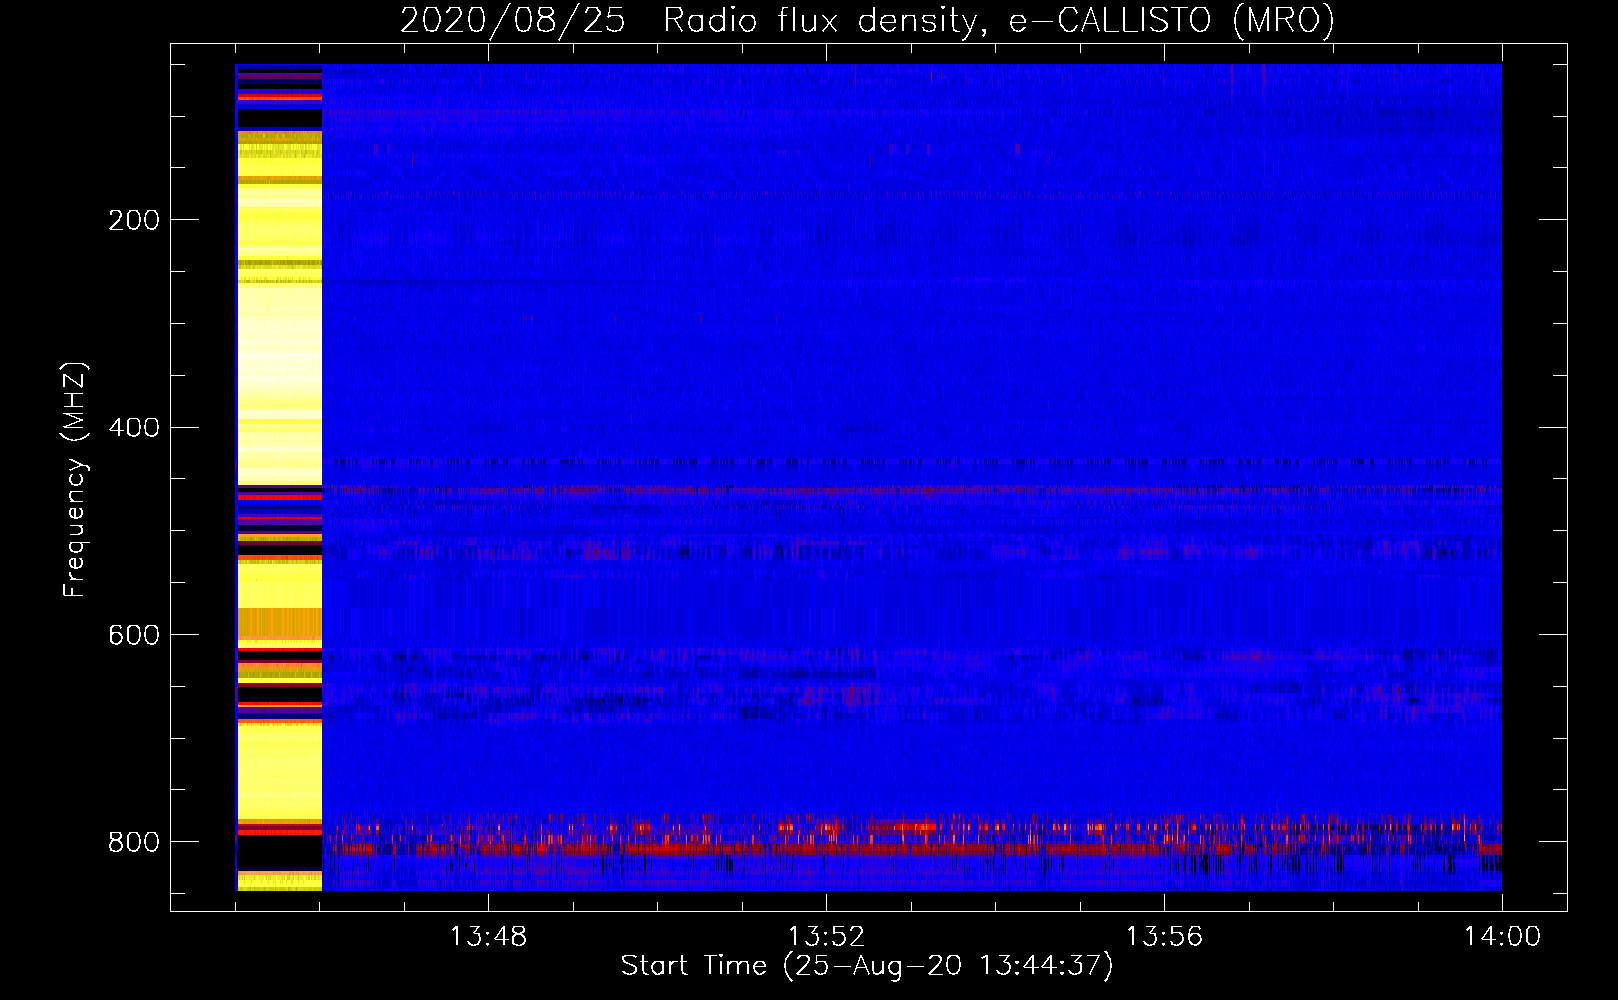Click the 600 frequency tick label
This screenshot has width=1618, height=1000.
pos(134,635)
